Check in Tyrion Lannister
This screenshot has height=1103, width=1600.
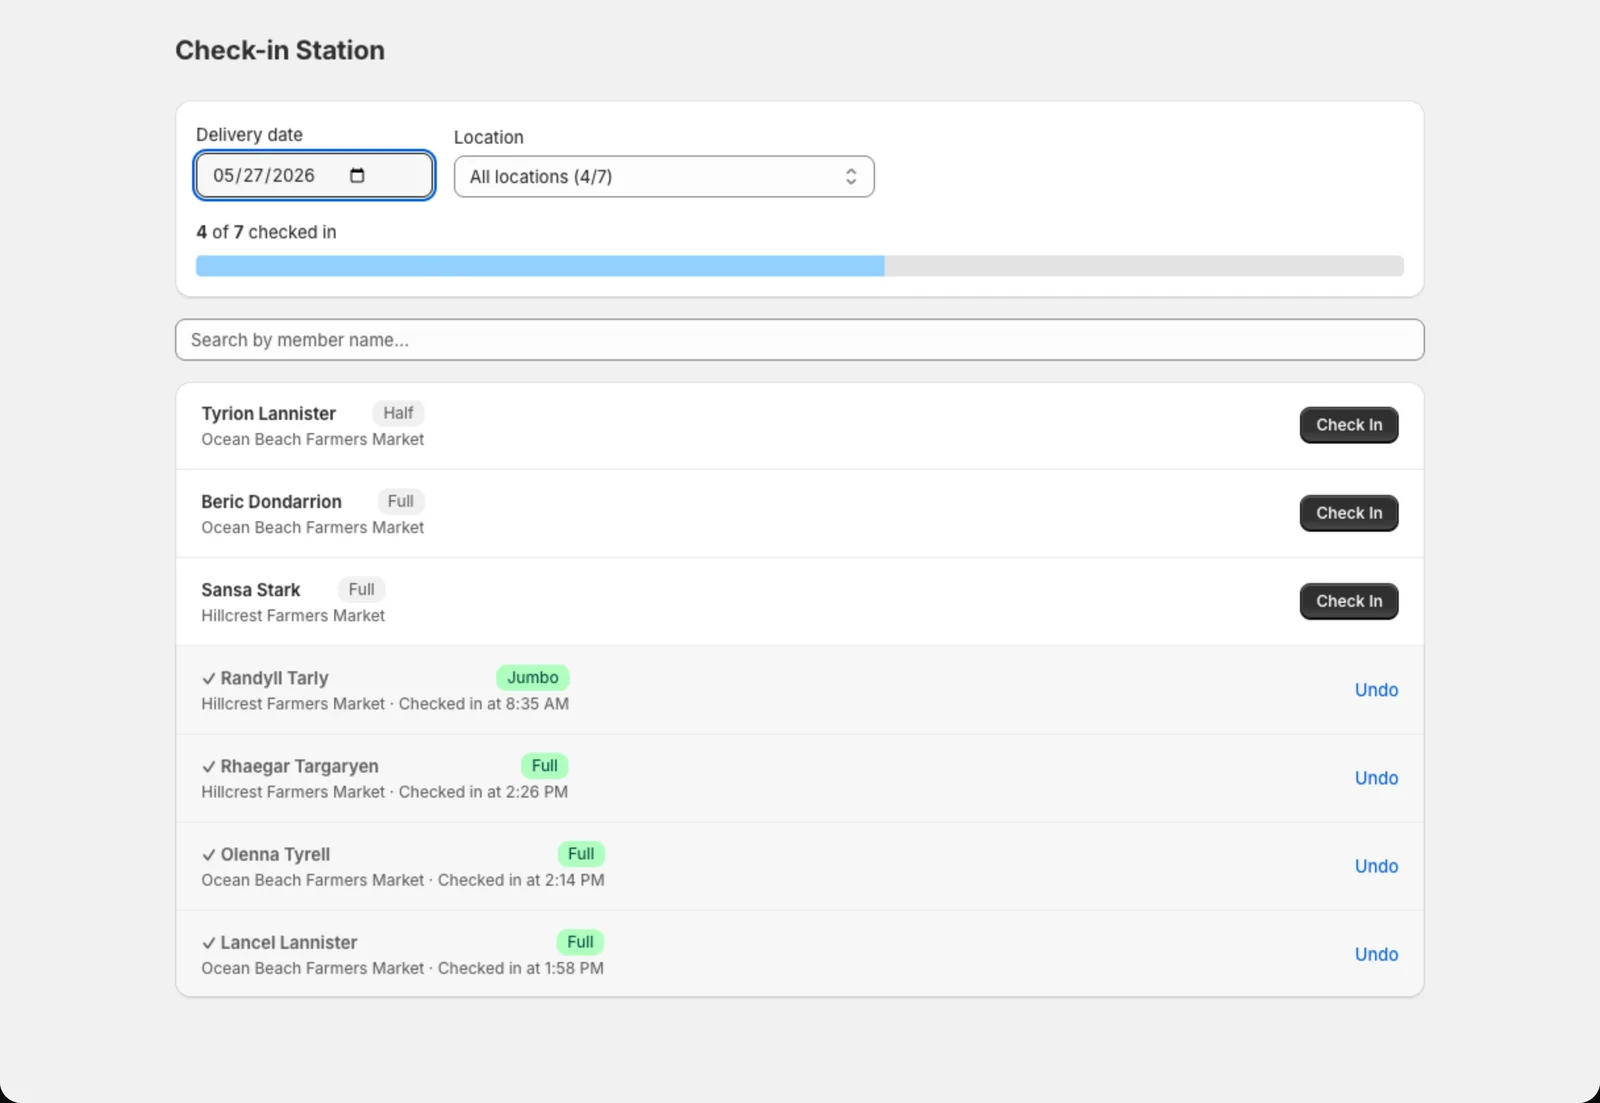[1349, 425]
